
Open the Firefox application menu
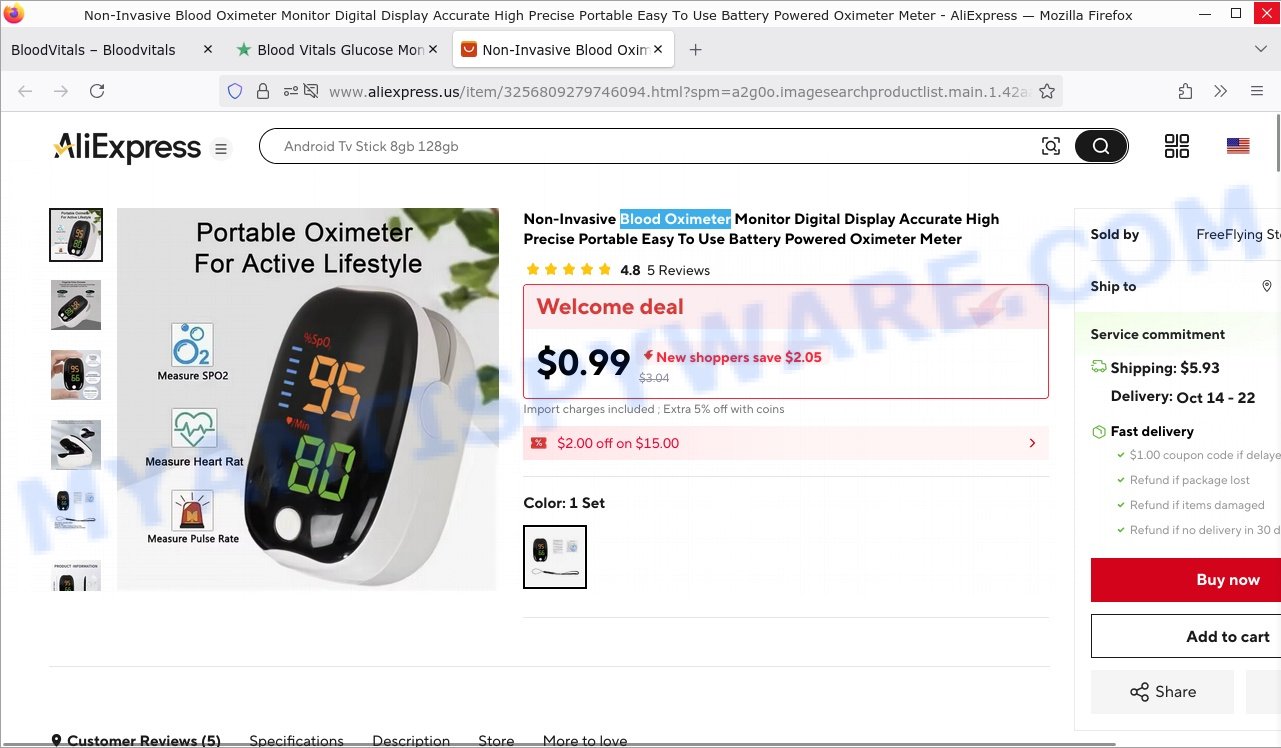[1257, 91]
